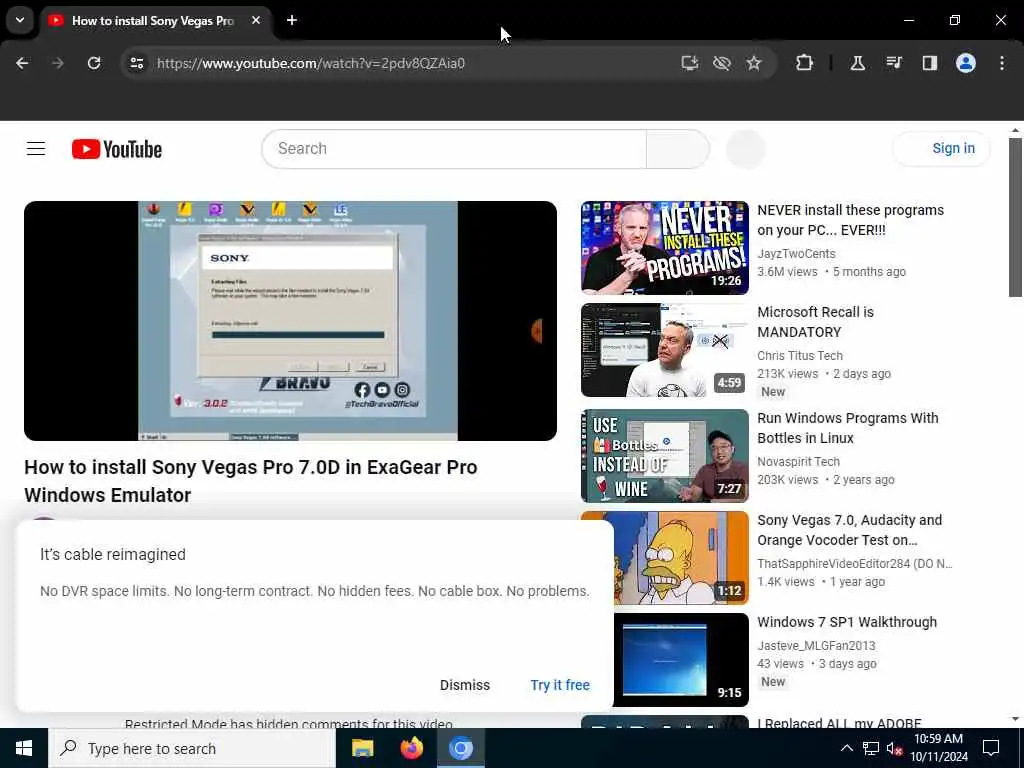
Task: Click the muted volume tray icon
Action: coord(894,748)
